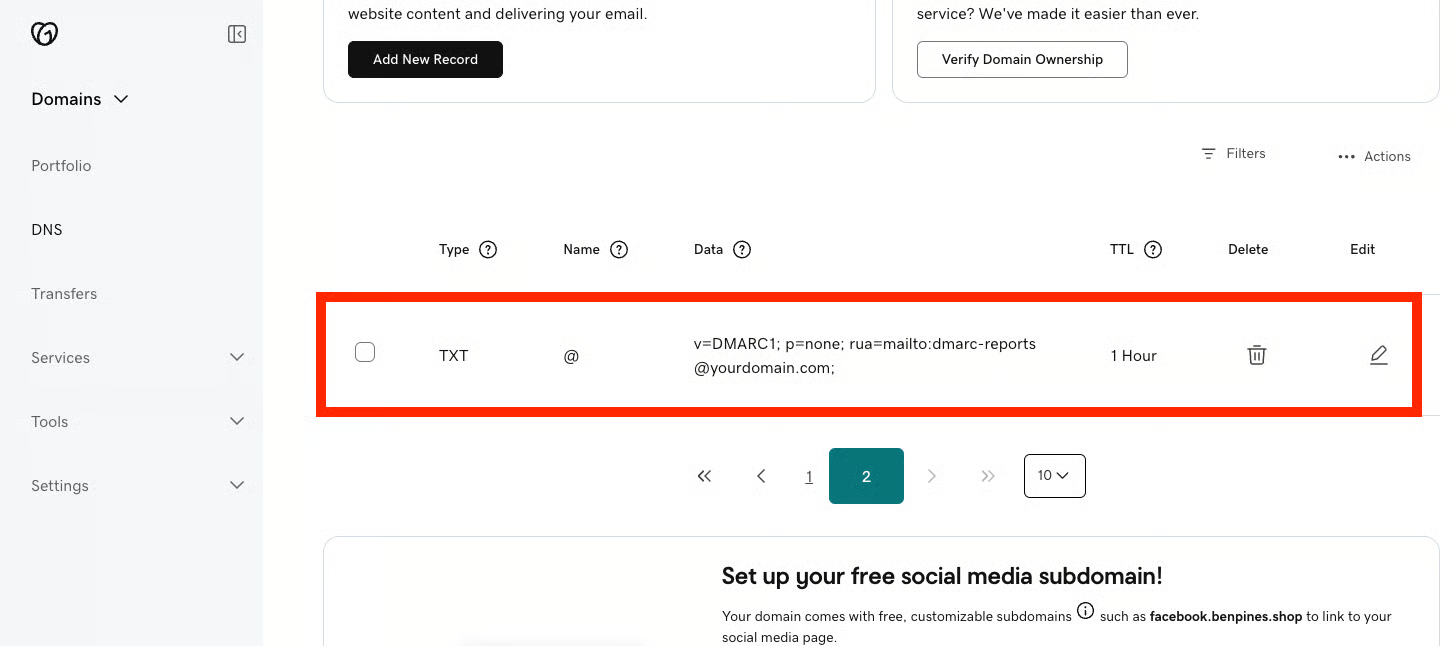The width and height of the screenshot is (1452, 646).
Task: Edit the DMARC record with pencil icon
Action: tap(1379, 355)
